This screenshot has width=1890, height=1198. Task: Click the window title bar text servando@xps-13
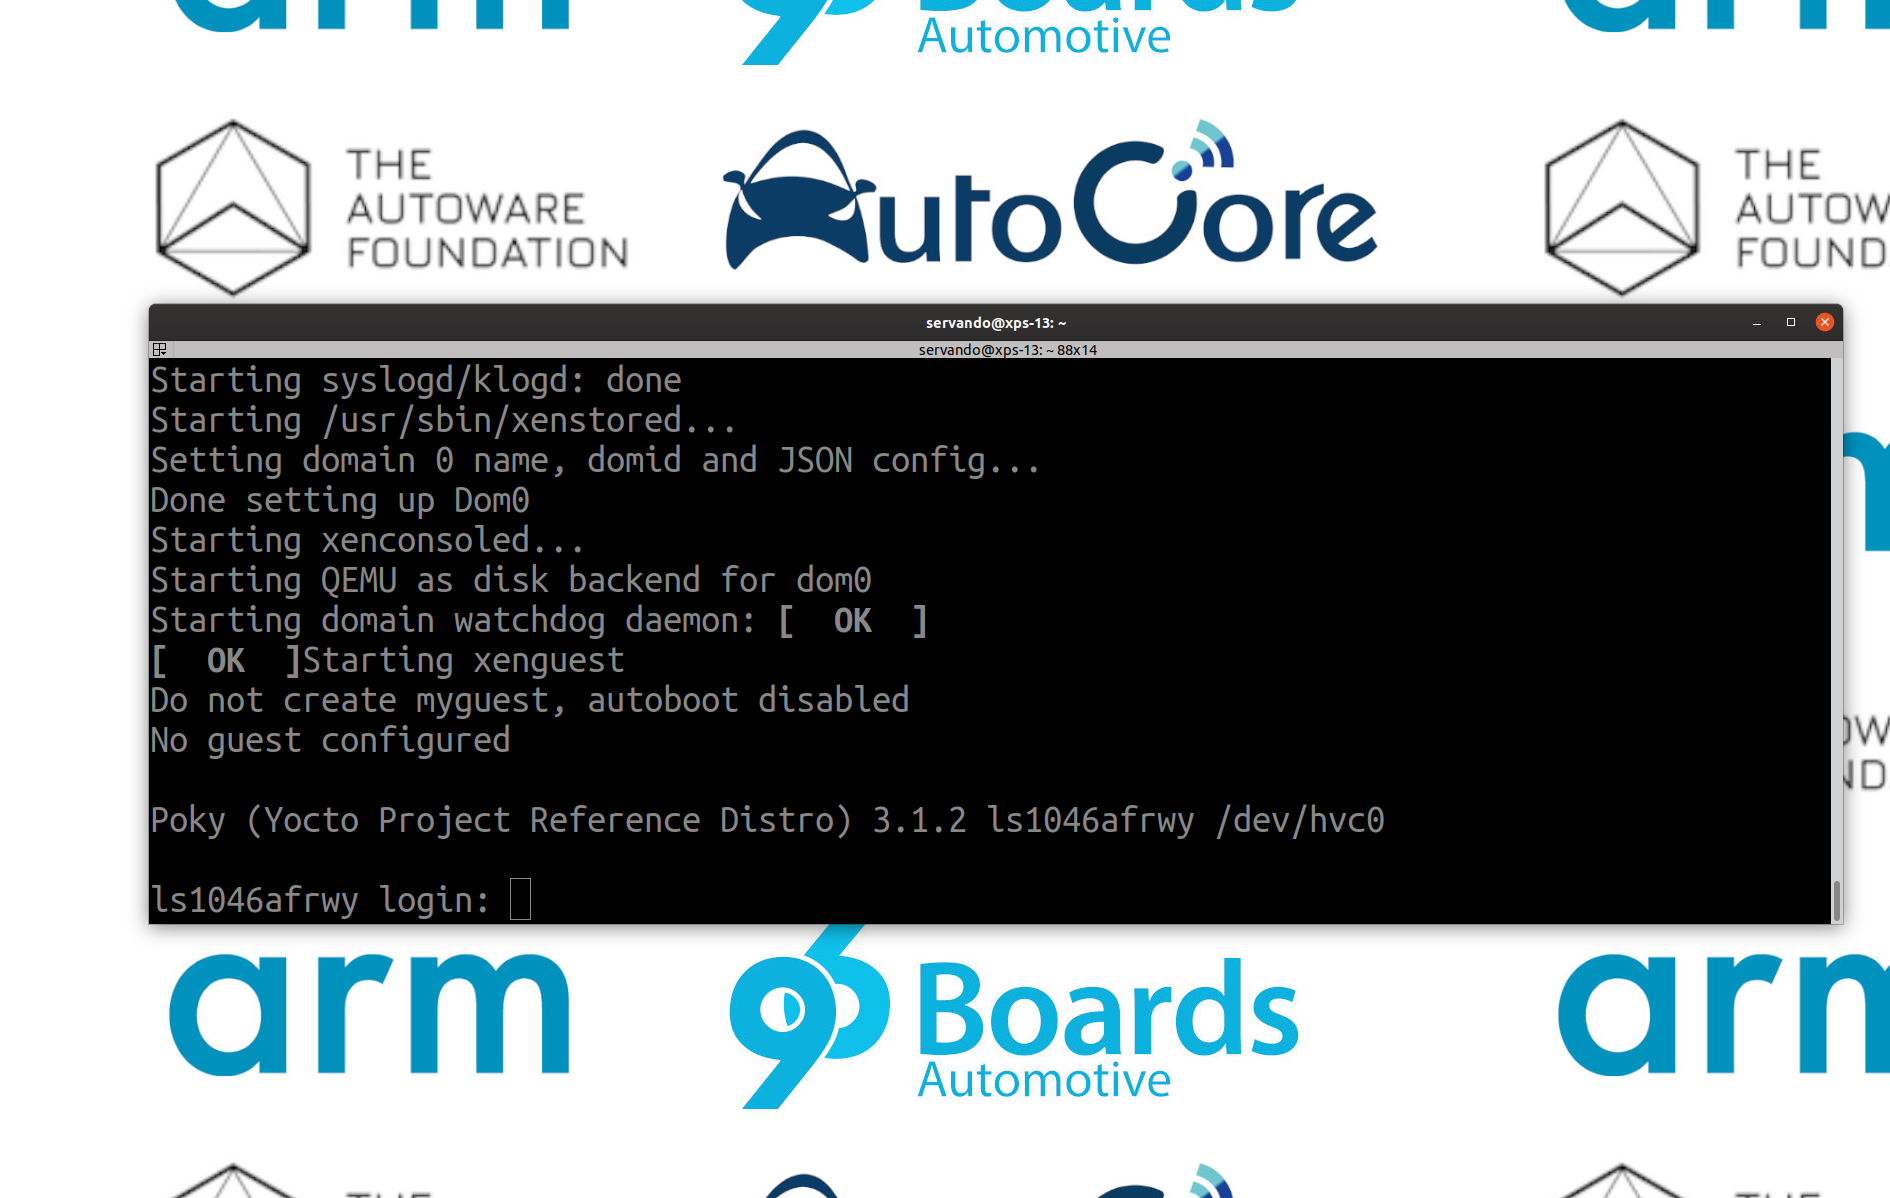coord(995,323)
